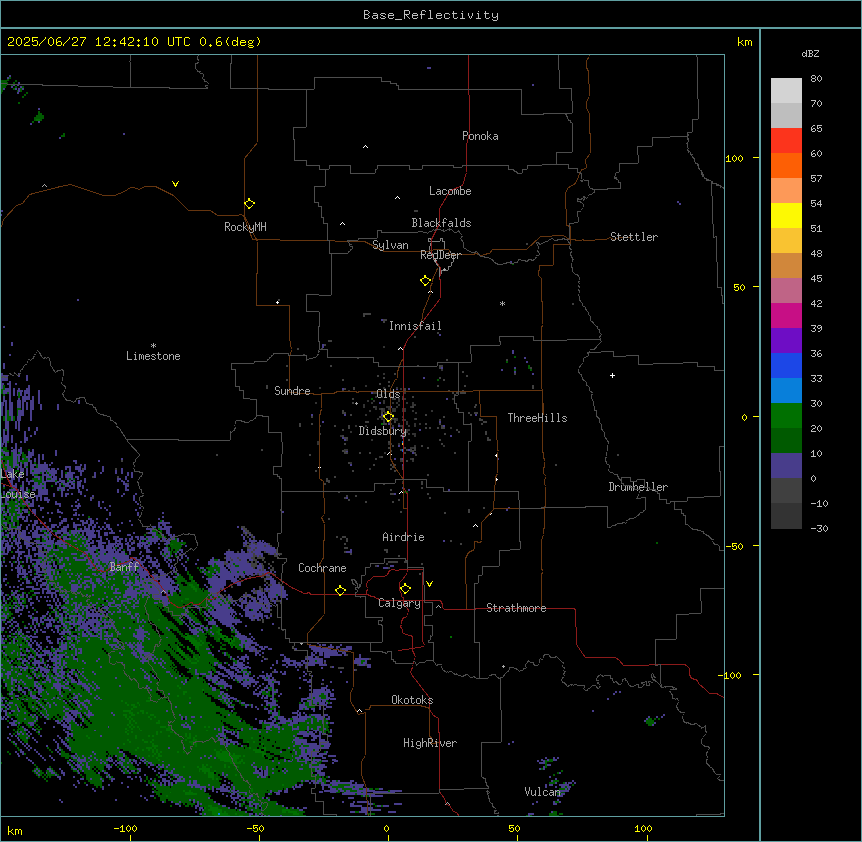Click the 80 value on the dBZ legend
This screenshot has height=842, width=862.
[816, 78]
